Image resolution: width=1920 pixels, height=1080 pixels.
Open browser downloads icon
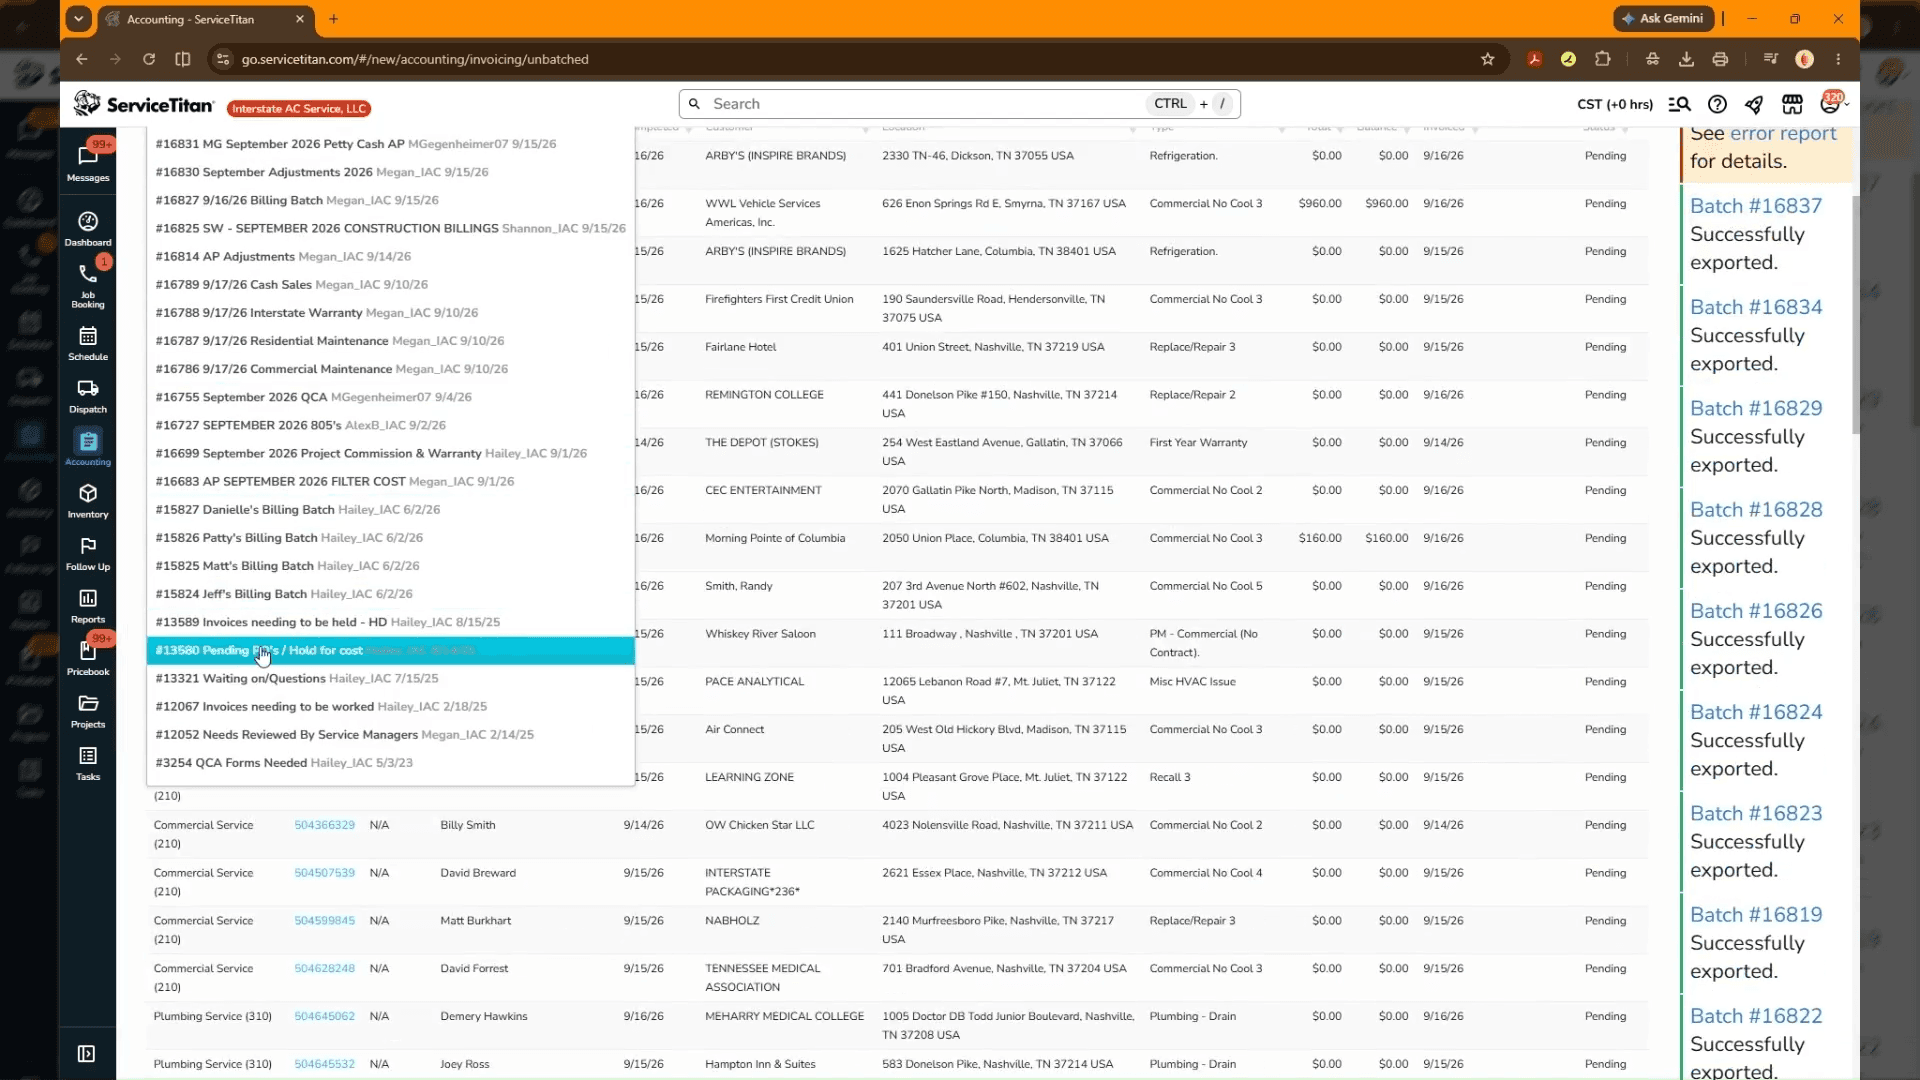click(1686, 59)
